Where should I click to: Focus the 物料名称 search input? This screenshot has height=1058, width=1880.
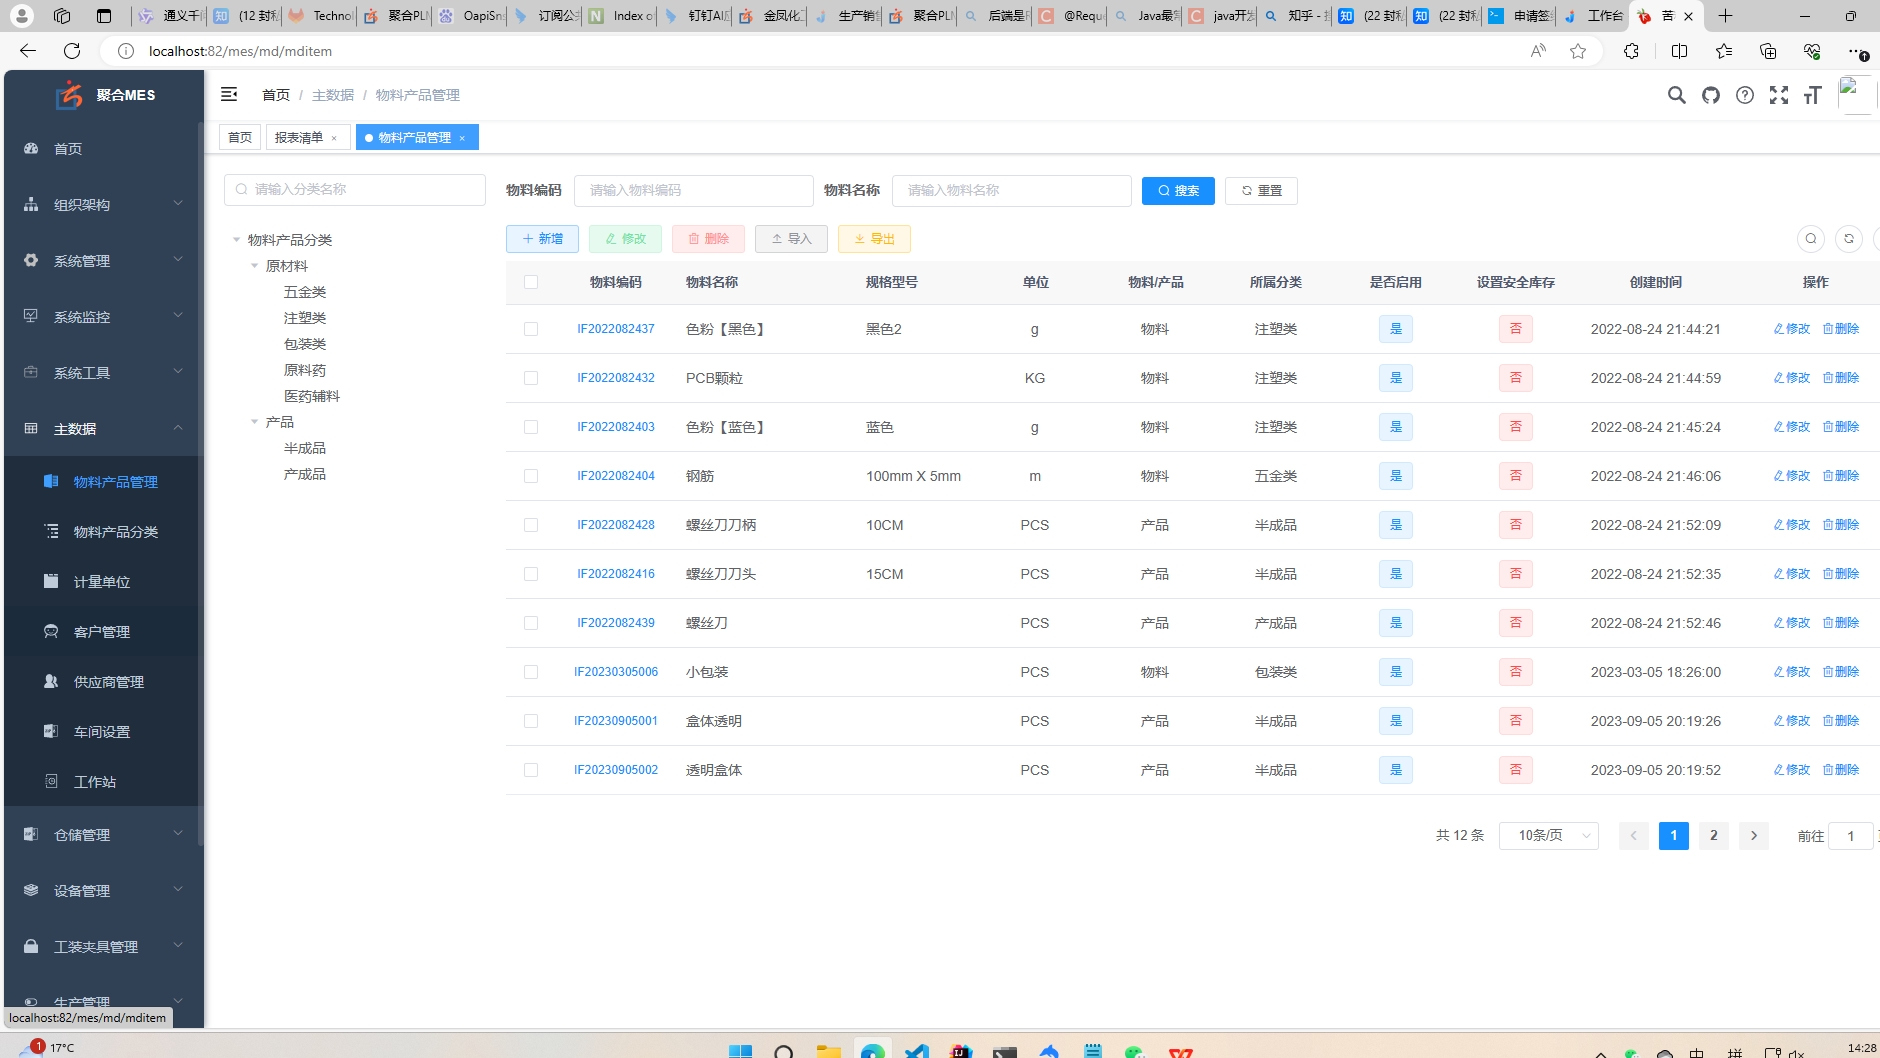(x=1012, y=191)
